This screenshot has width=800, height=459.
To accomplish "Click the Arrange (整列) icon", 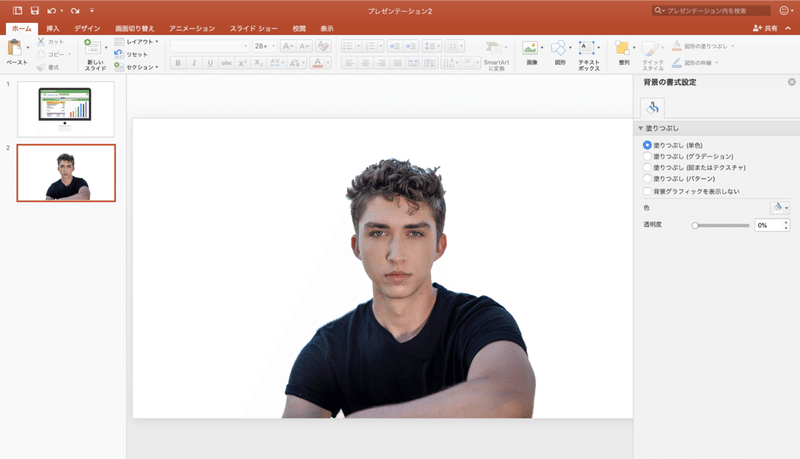I will click(622, 48).
